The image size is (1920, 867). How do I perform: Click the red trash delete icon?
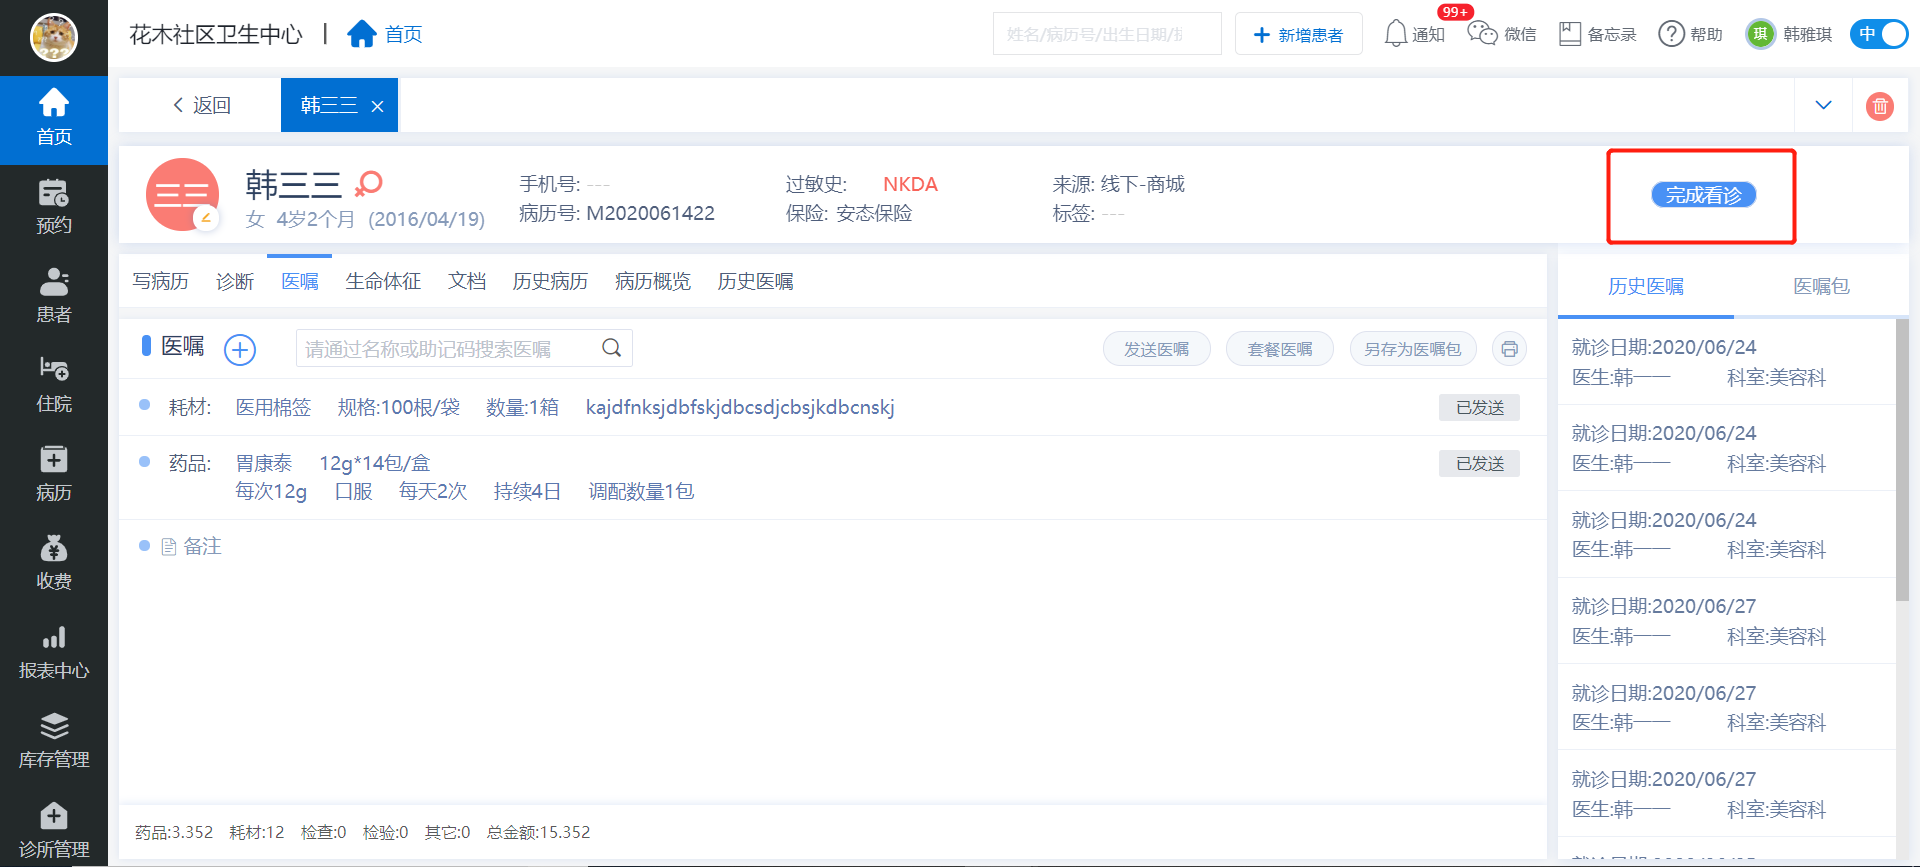click(1880, 106)
